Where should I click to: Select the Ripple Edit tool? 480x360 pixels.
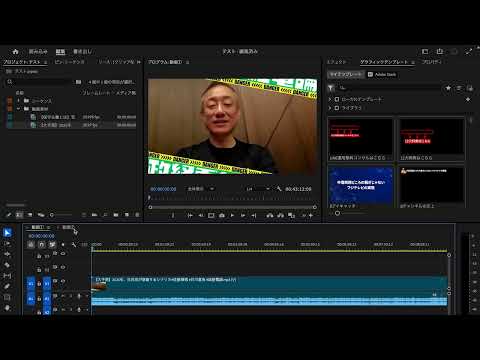(x=7, y=254)
